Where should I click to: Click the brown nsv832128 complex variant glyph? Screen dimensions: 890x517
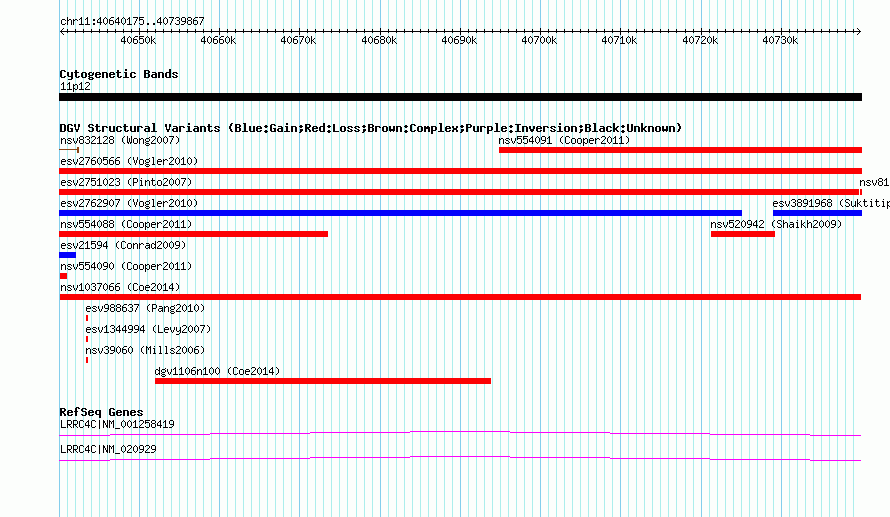click(69, 150)
